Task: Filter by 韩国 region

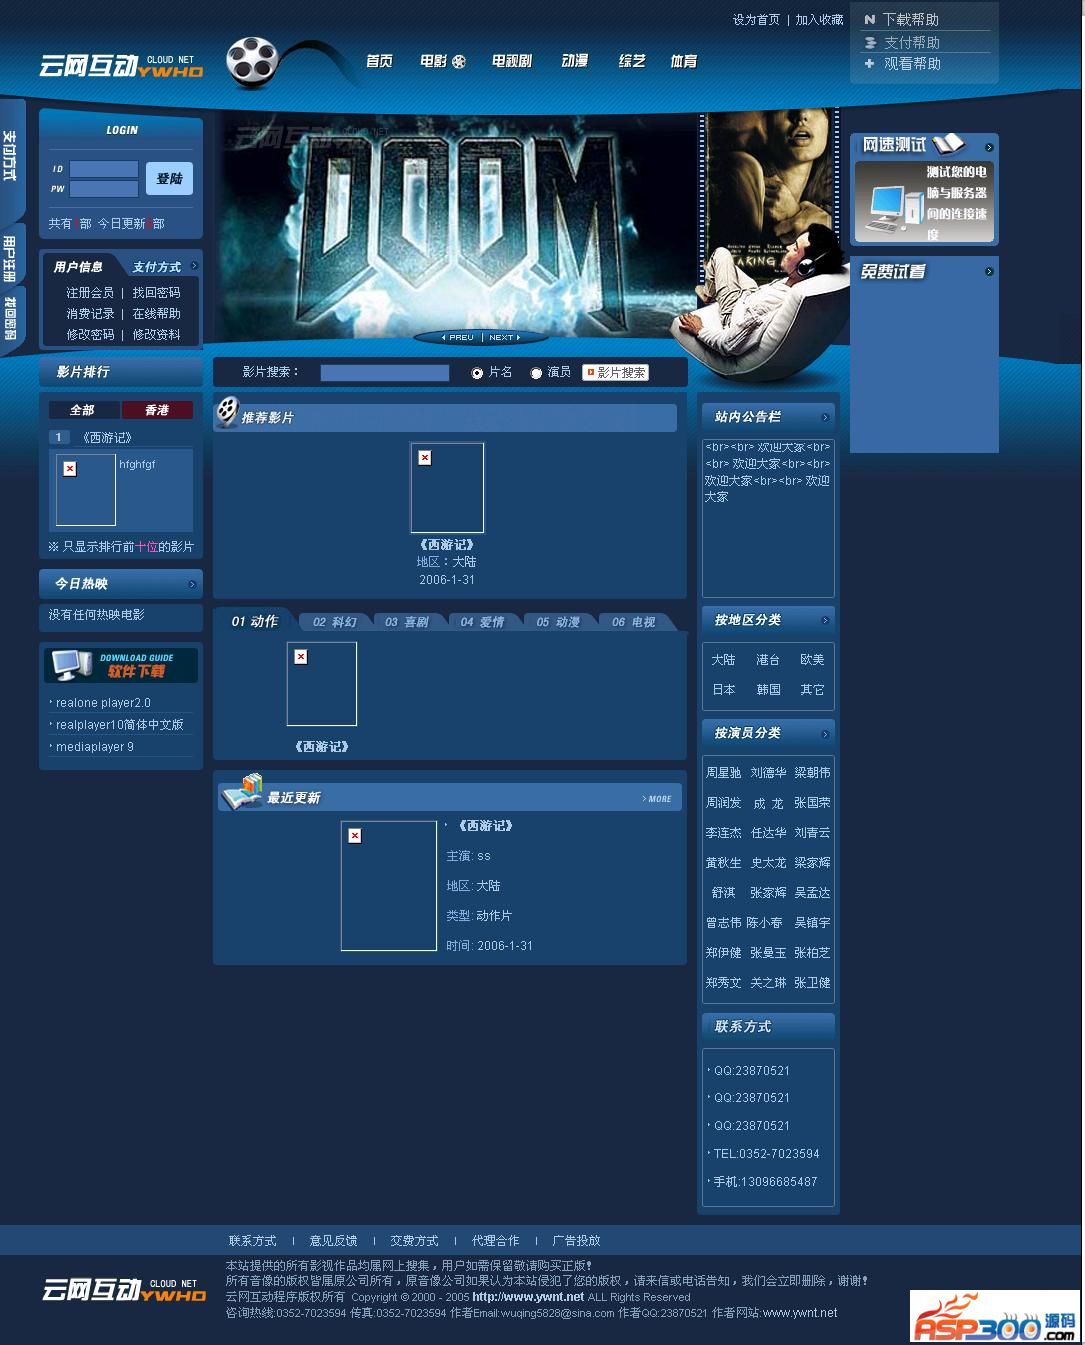Action: [768, 690]
